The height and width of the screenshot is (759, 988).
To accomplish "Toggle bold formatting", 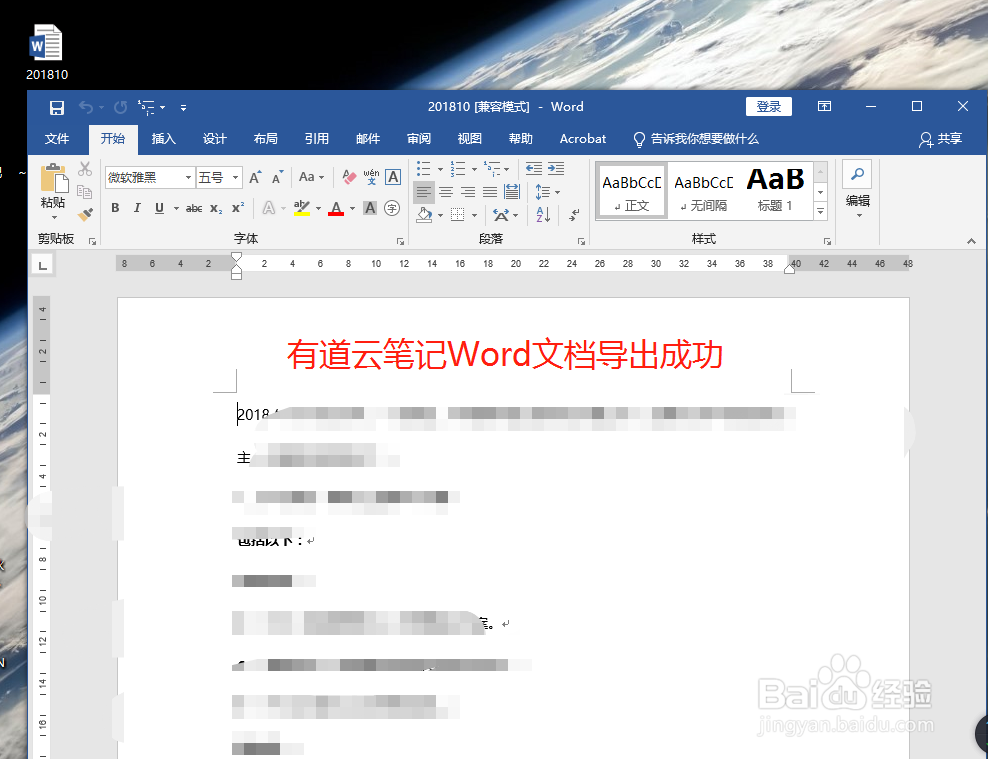I will point(115,208).
